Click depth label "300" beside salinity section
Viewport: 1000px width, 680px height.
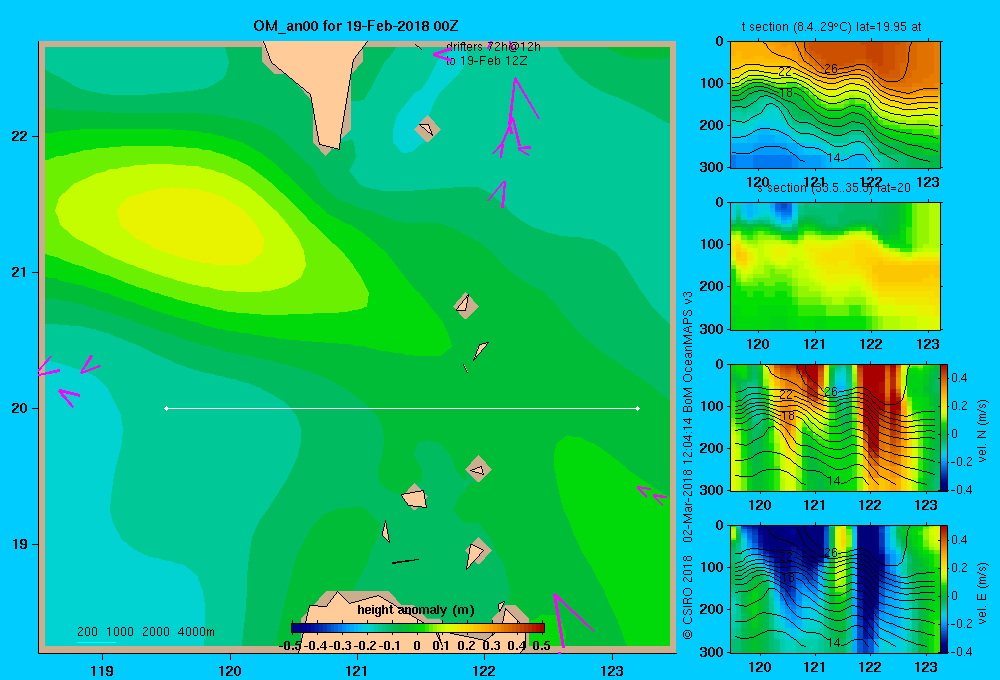click(x=712, y=329)
